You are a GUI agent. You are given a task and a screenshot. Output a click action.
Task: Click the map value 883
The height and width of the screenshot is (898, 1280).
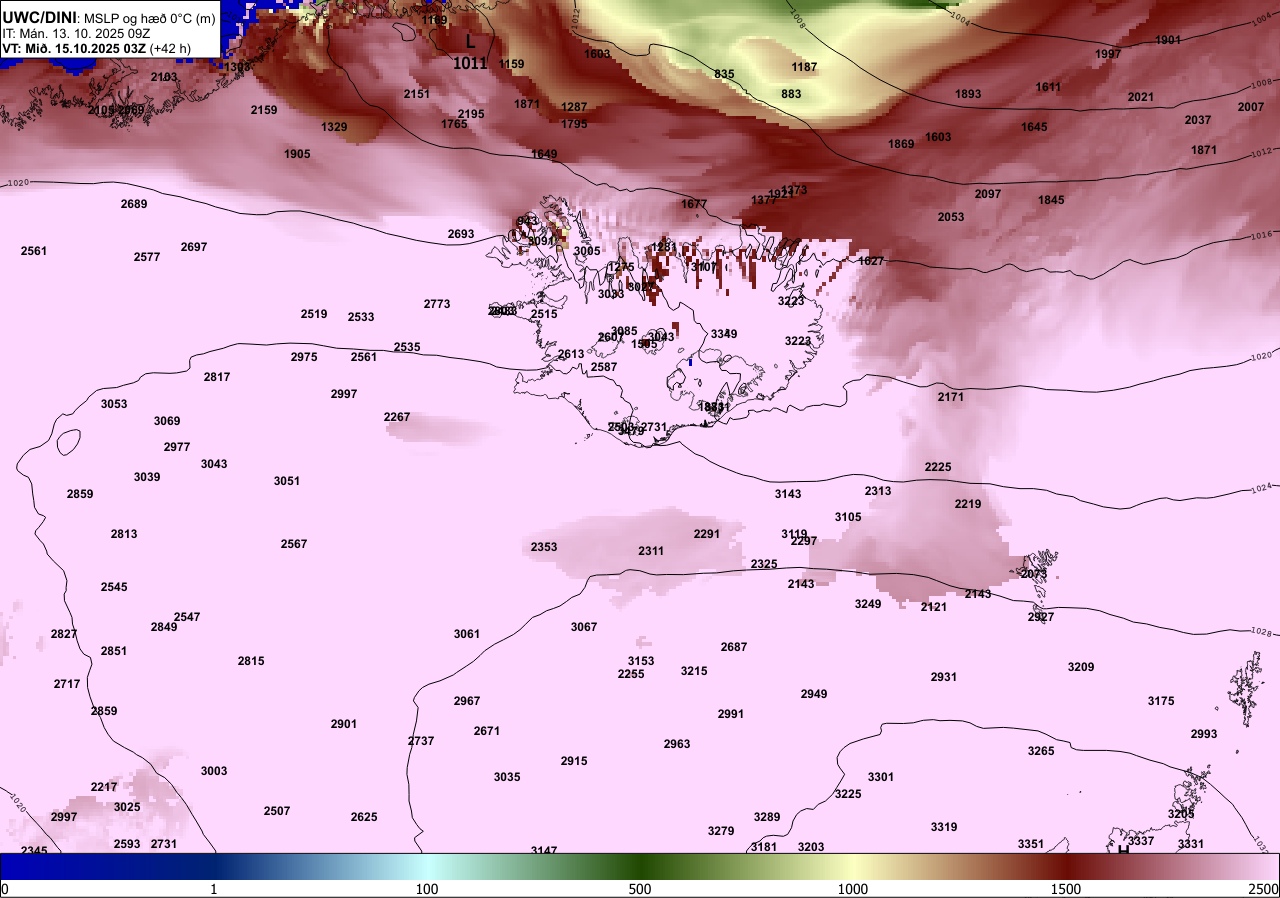coord(791,94)
